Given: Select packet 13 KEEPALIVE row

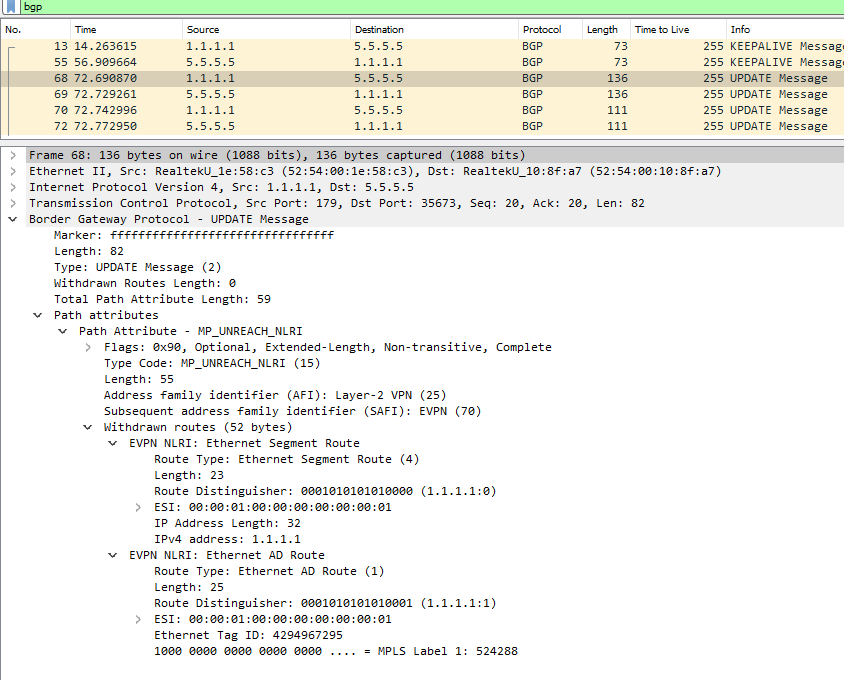Looking at the screenshot, I should click(x=400, y=46).
